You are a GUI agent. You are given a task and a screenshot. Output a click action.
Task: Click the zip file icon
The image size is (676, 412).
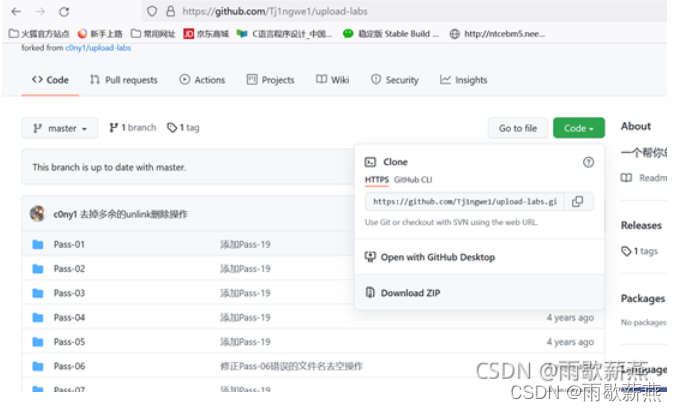370,293
